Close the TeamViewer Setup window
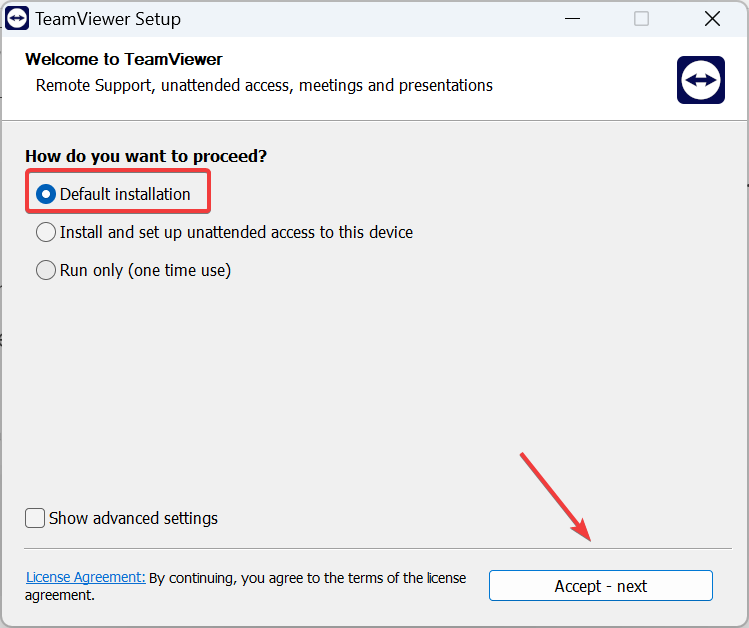The image size is (749, 628). (x=712, y=19)
